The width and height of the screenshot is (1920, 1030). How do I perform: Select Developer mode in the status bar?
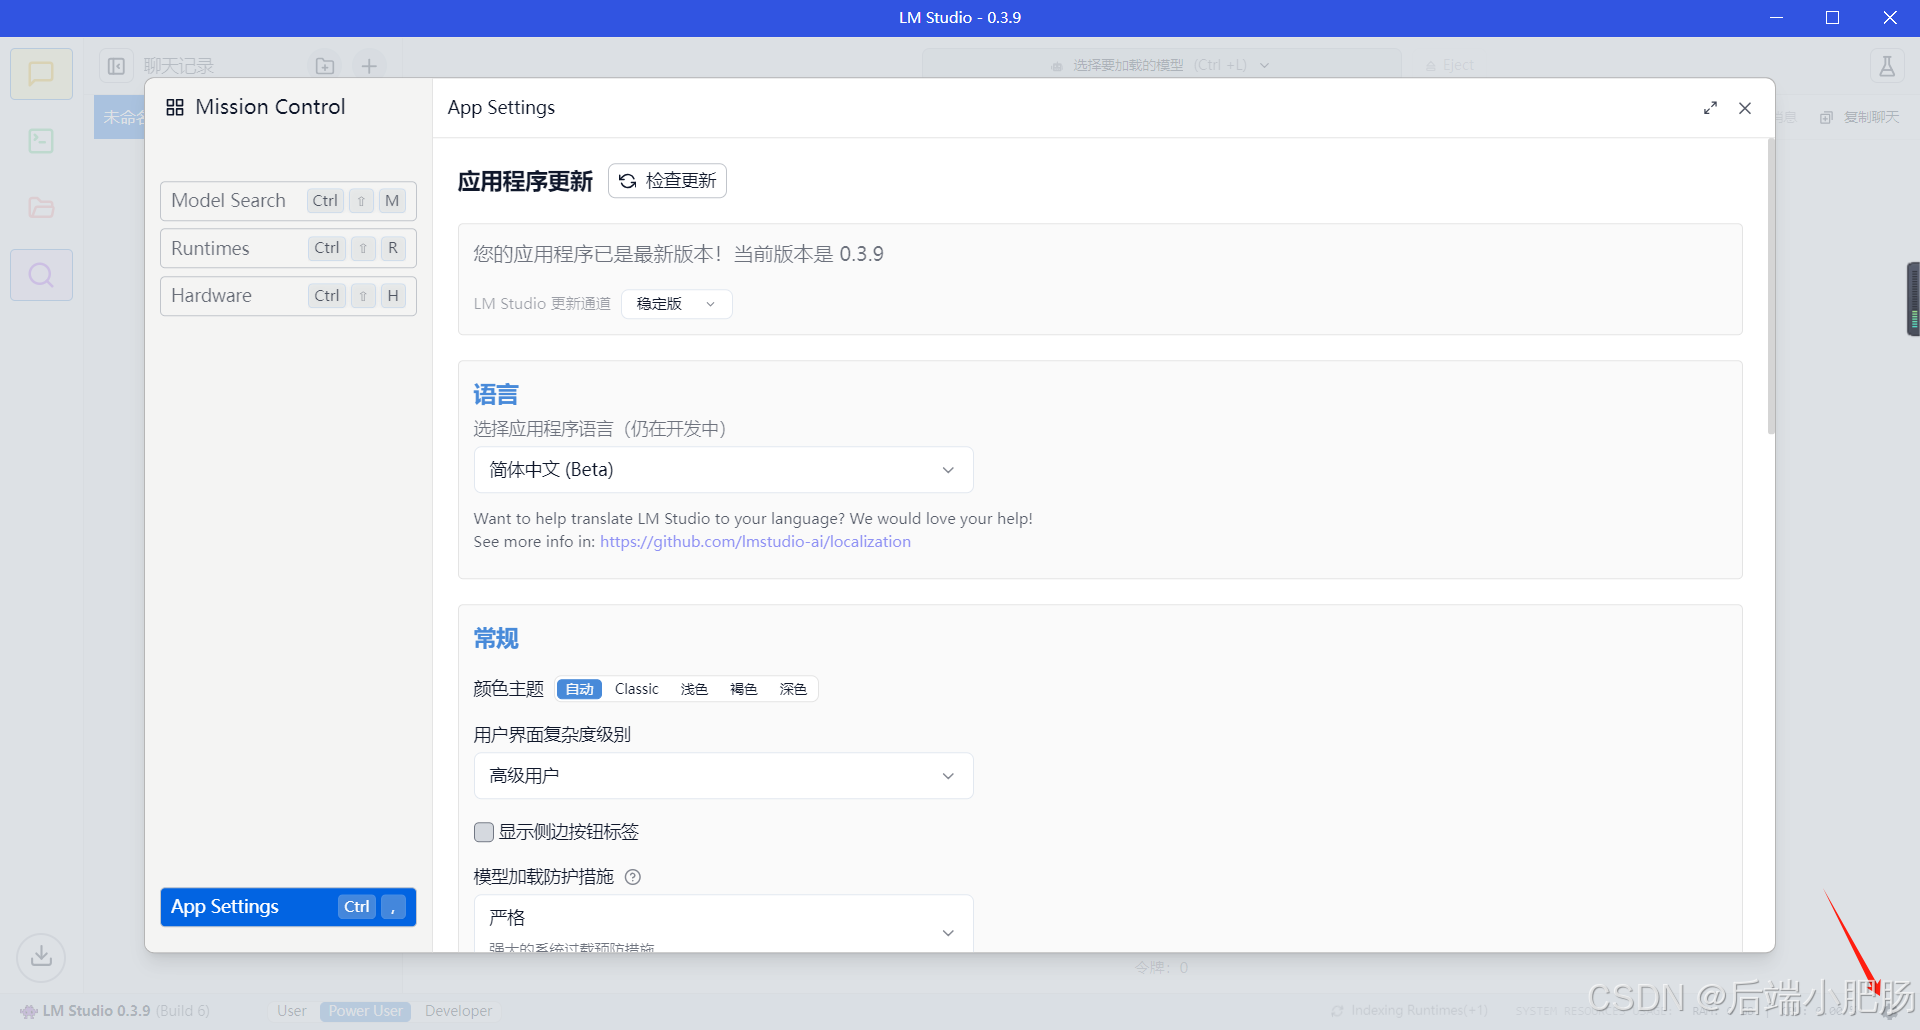tap(458, 1011)
